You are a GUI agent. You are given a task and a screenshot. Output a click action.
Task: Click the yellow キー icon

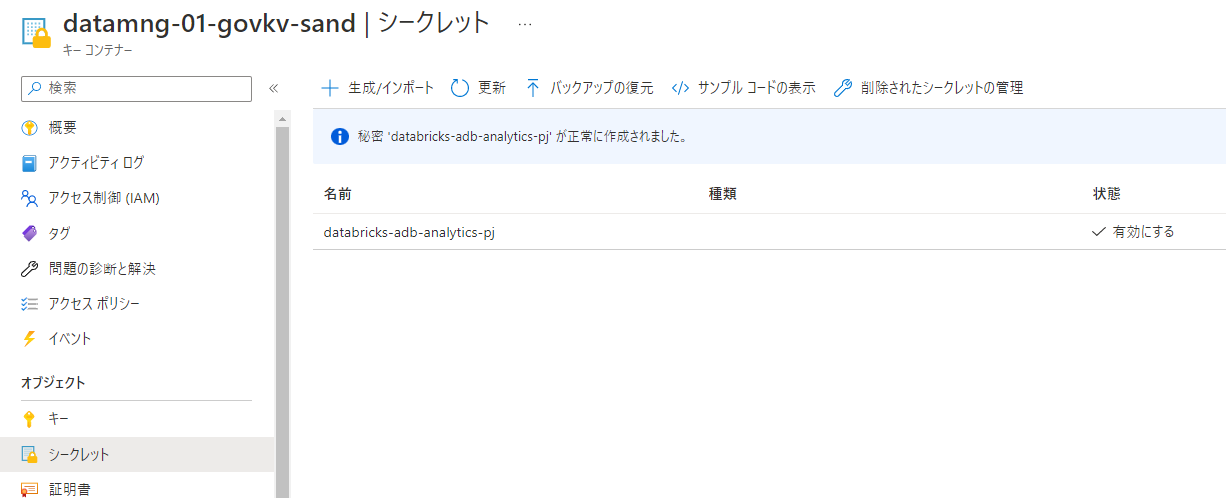coord(29,418)
